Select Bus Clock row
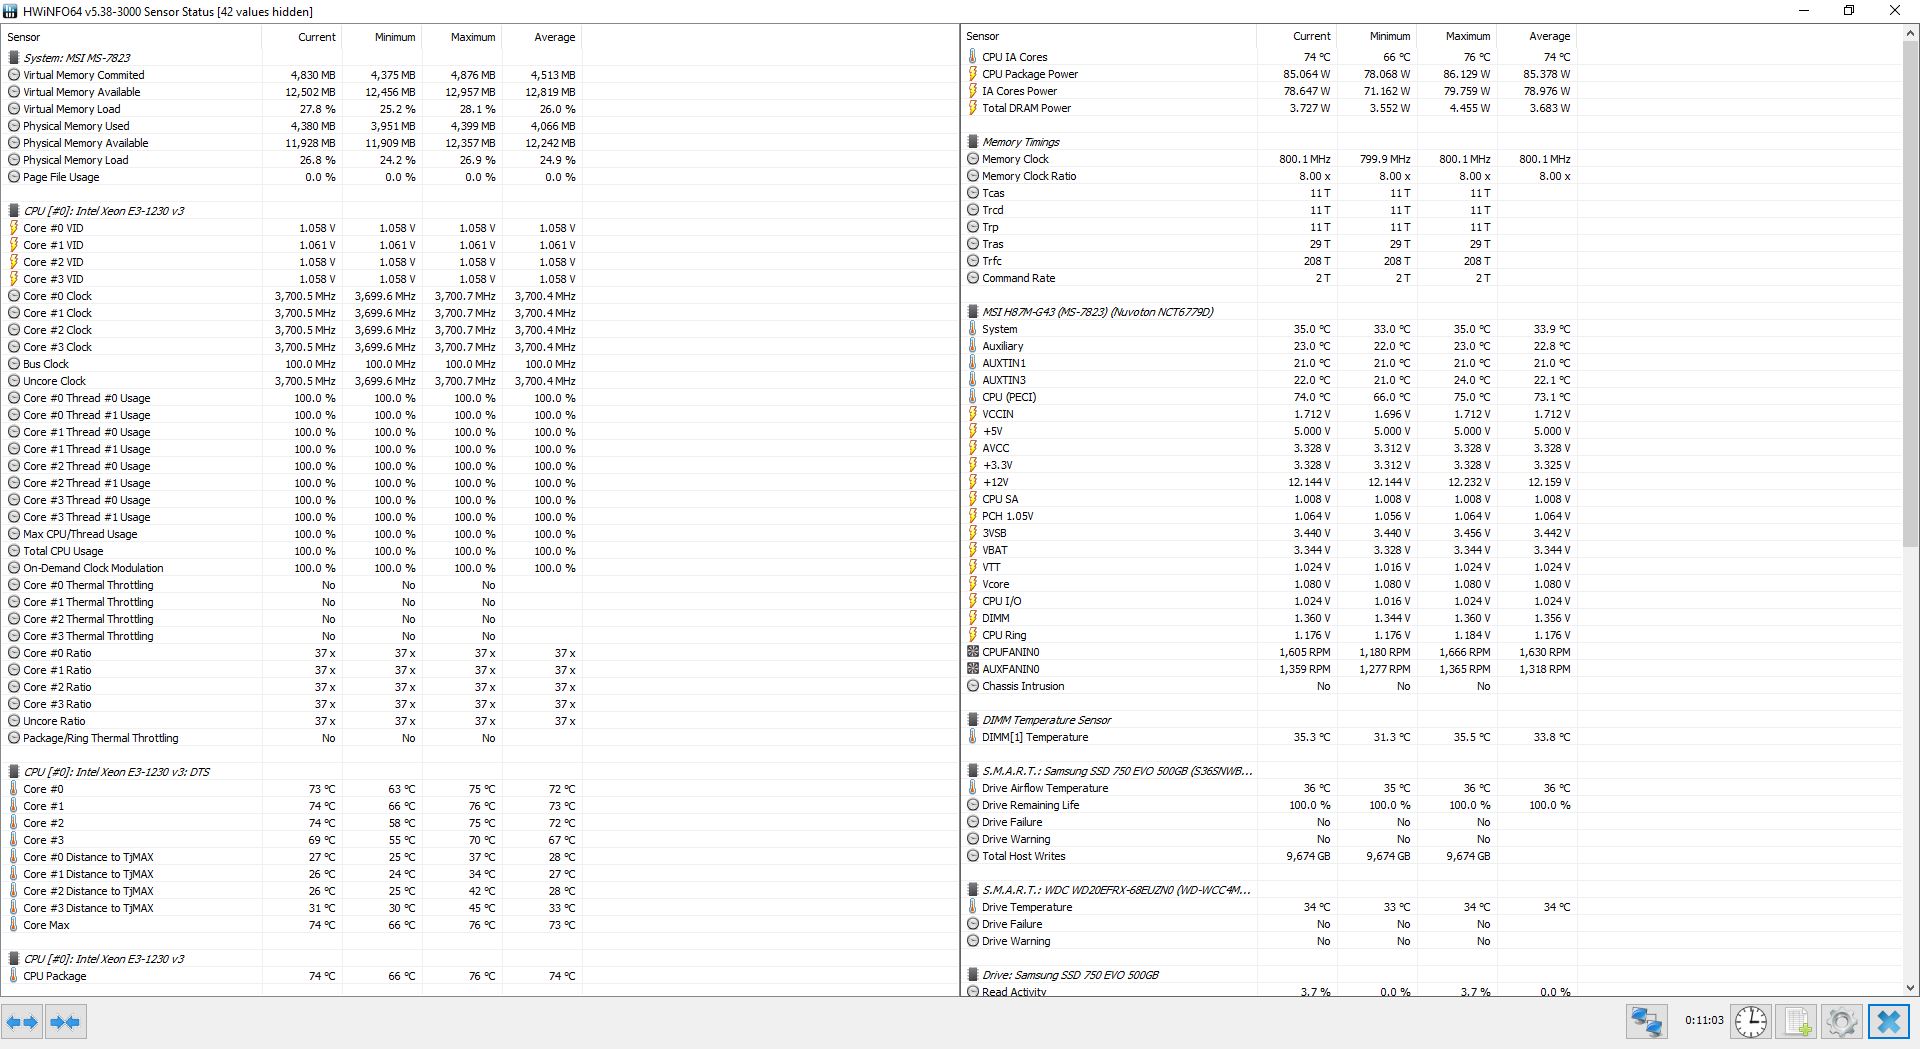 292,364
